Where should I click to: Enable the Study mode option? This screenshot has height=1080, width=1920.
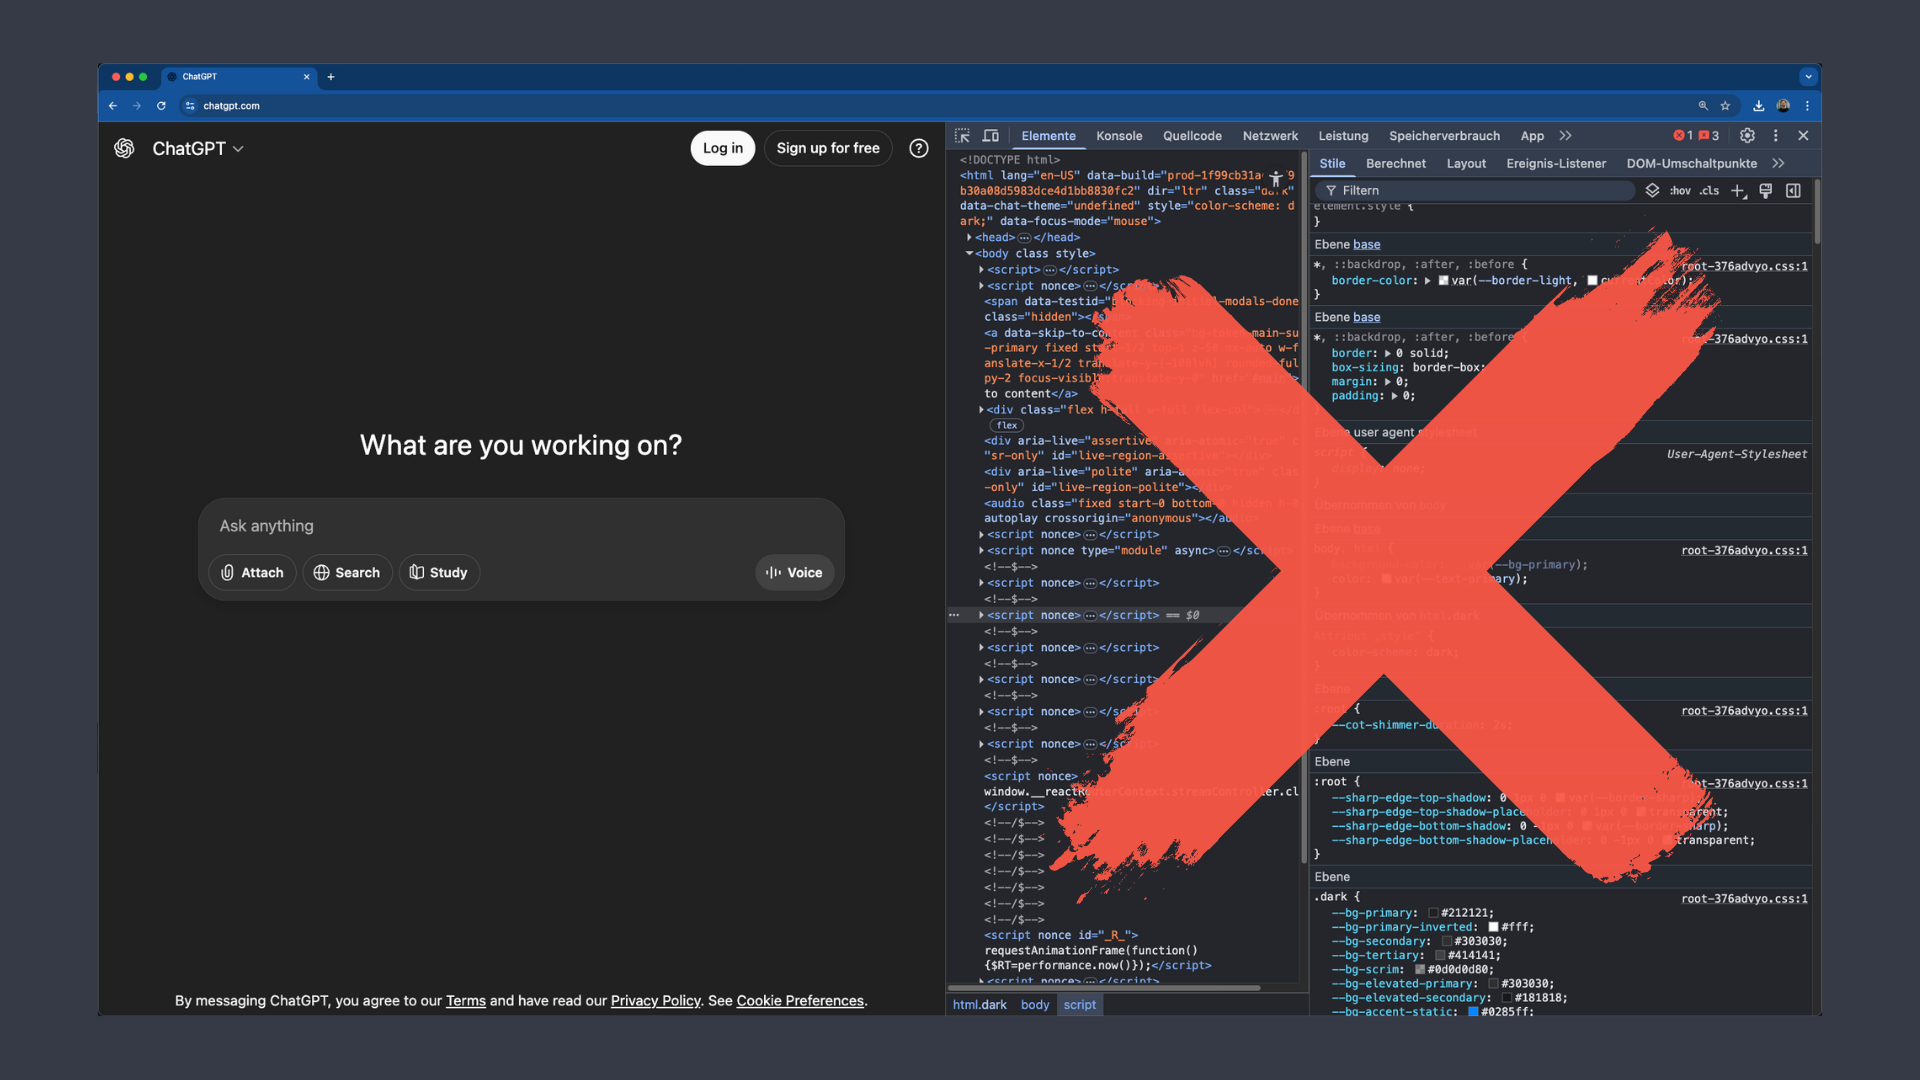[x=439, y=572]
